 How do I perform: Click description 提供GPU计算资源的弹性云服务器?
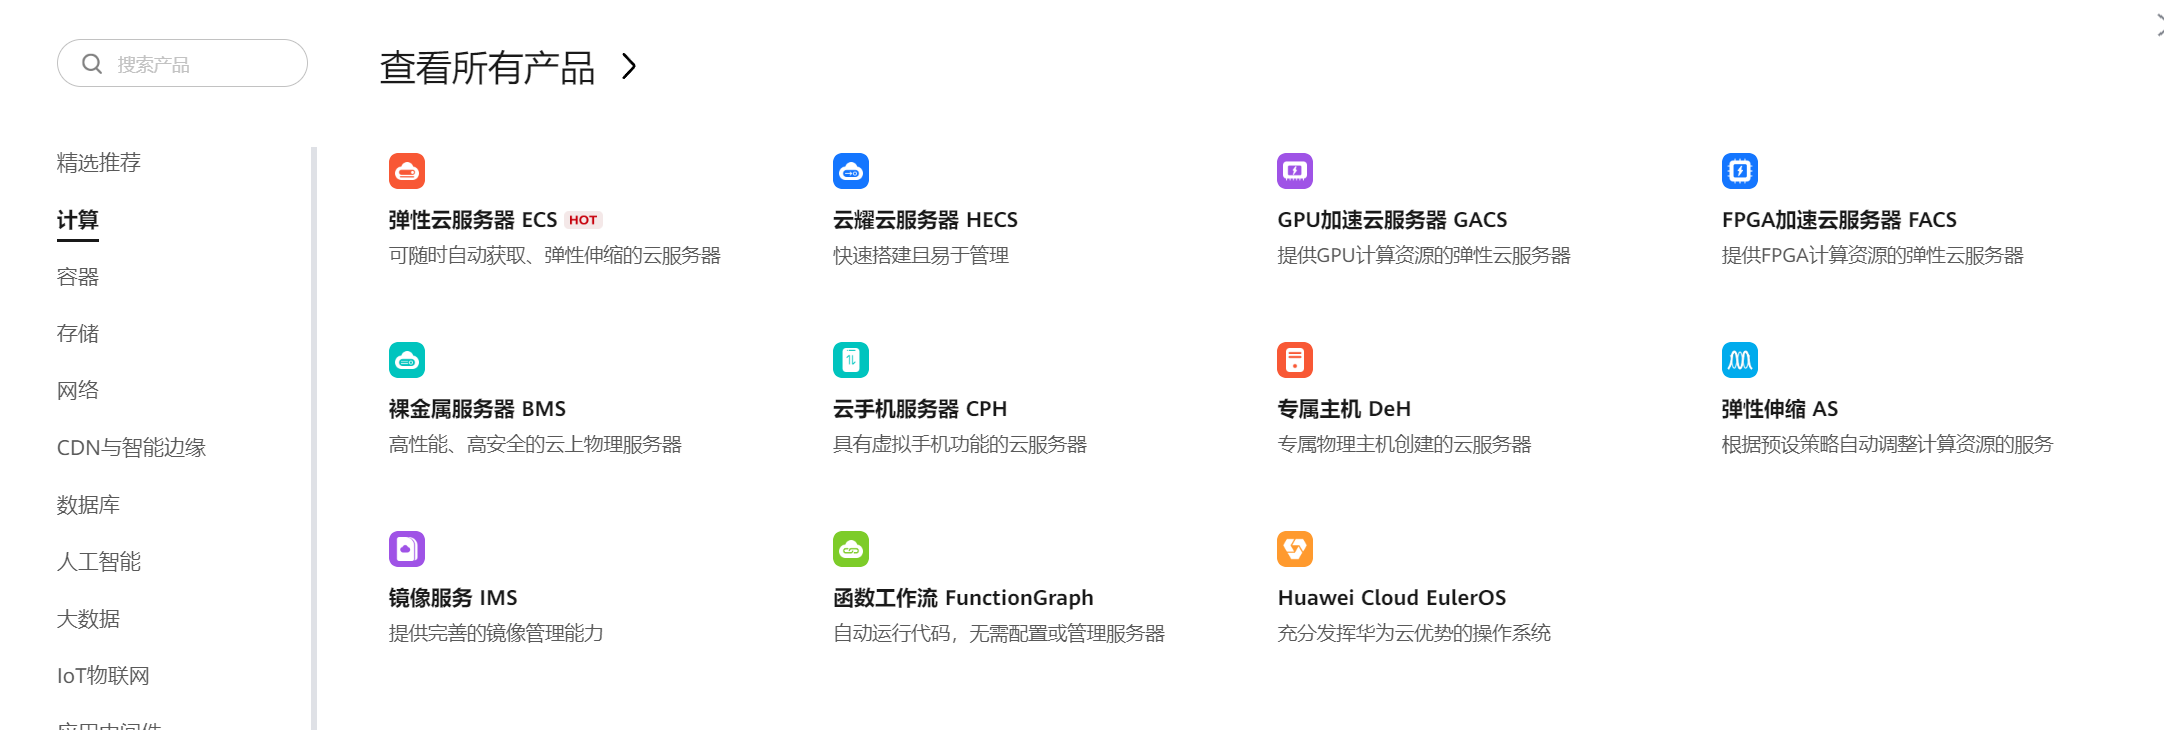(1424, 256)
